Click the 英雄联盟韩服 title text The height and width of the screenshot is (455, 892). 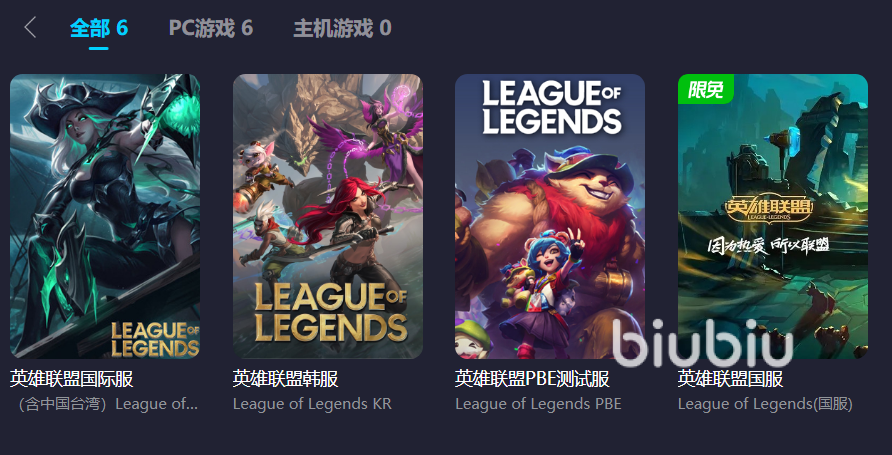click(286, 379)
